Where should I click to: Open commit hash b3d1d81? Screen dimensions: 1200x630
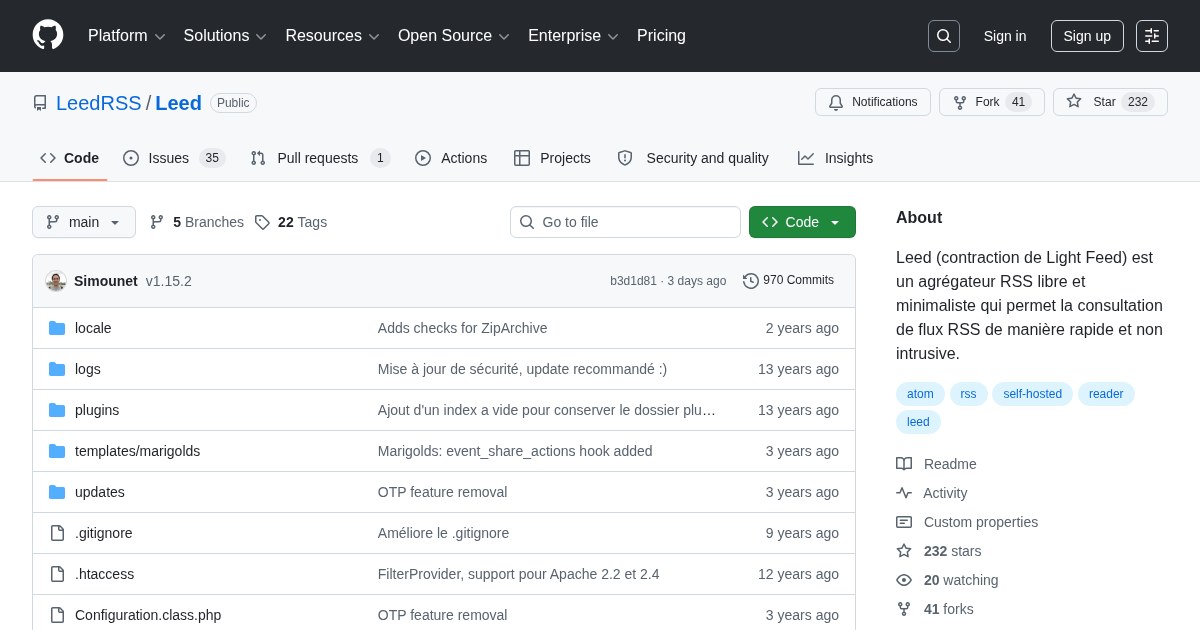(x=634, y=281)
